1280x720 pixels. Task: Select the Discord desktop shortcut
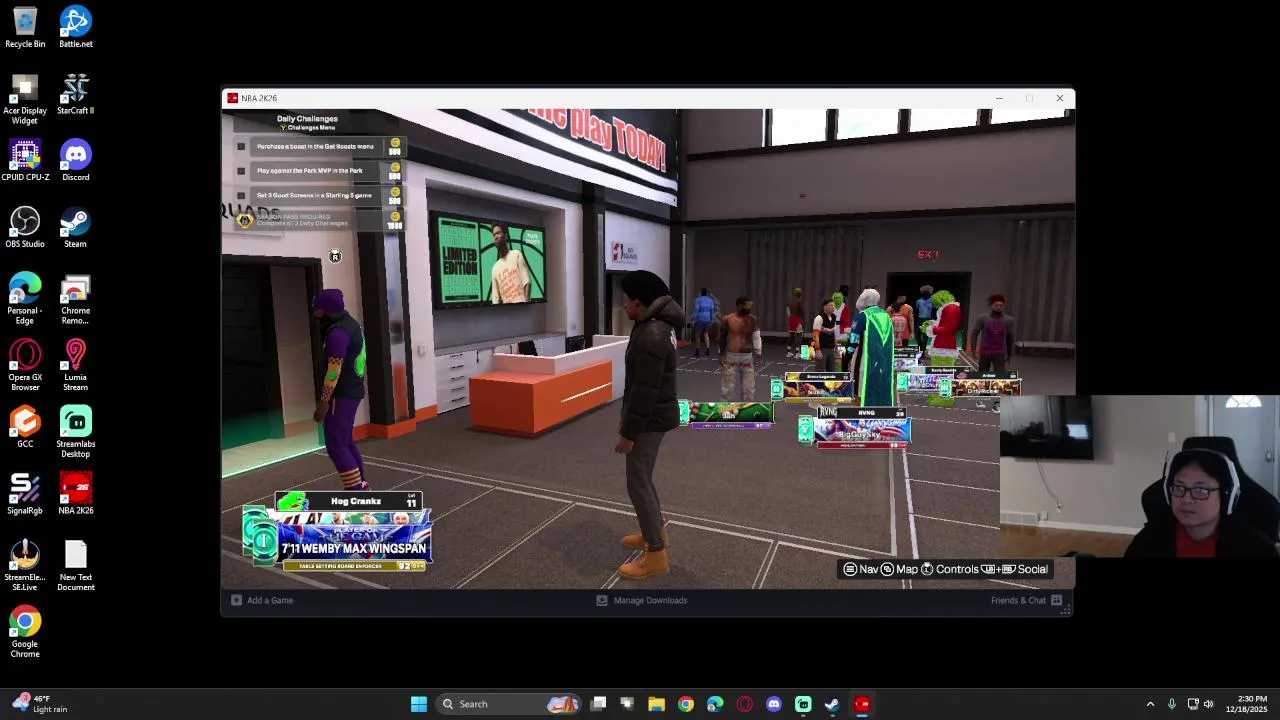[76, 161]
